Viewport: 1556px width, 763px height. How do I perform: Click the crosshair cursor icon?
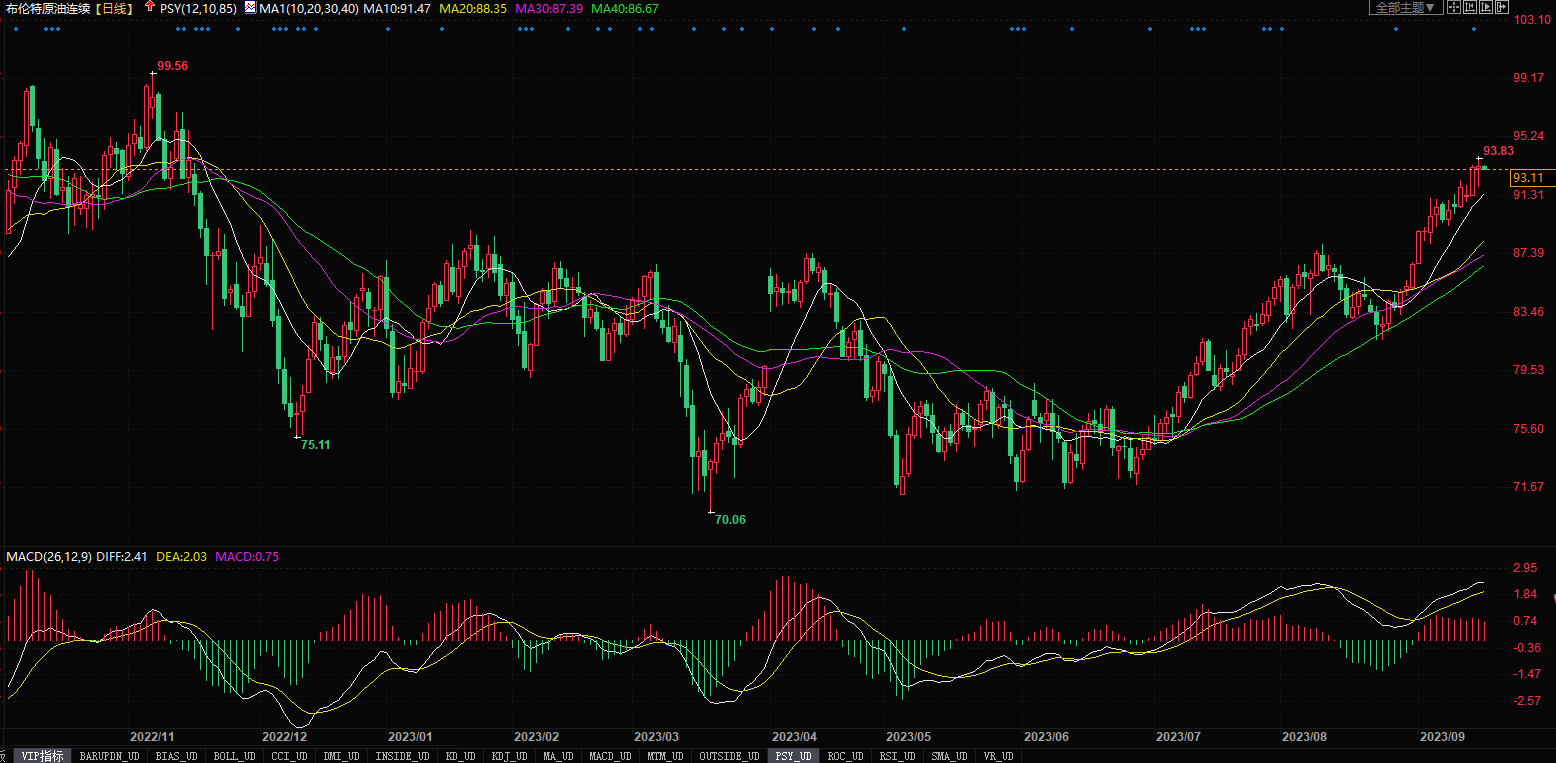[1454, 7]
